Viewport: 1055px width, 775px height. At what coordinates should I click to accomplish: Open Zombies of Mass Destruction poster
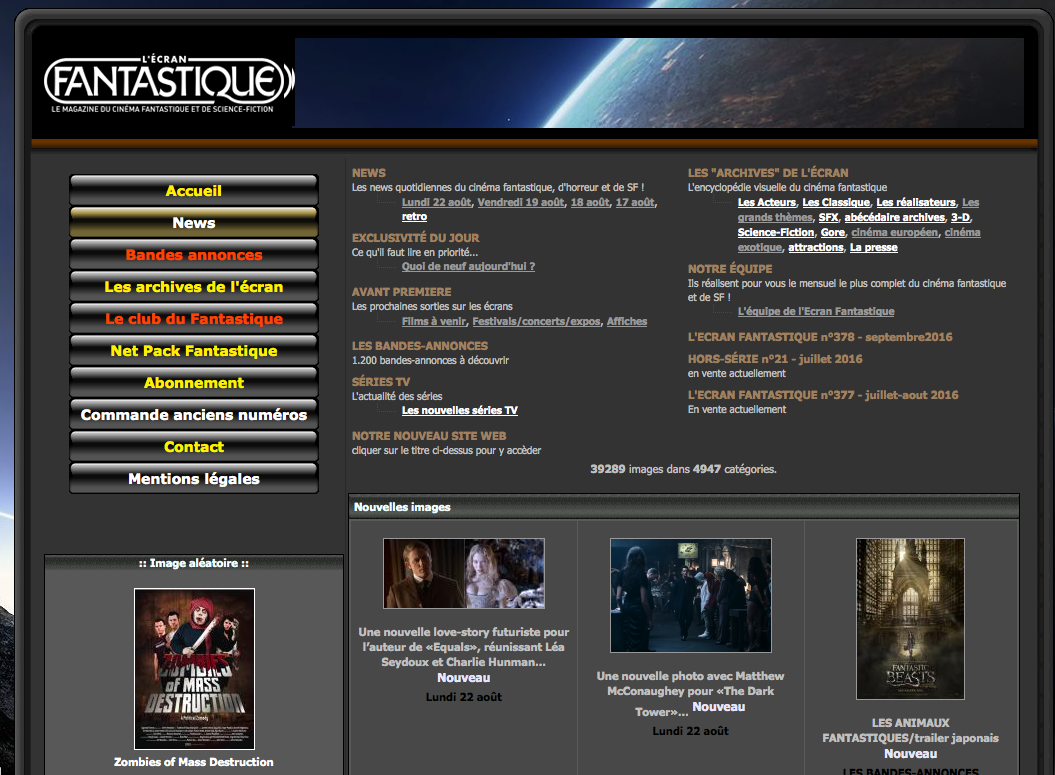click(x=194, y=668)
